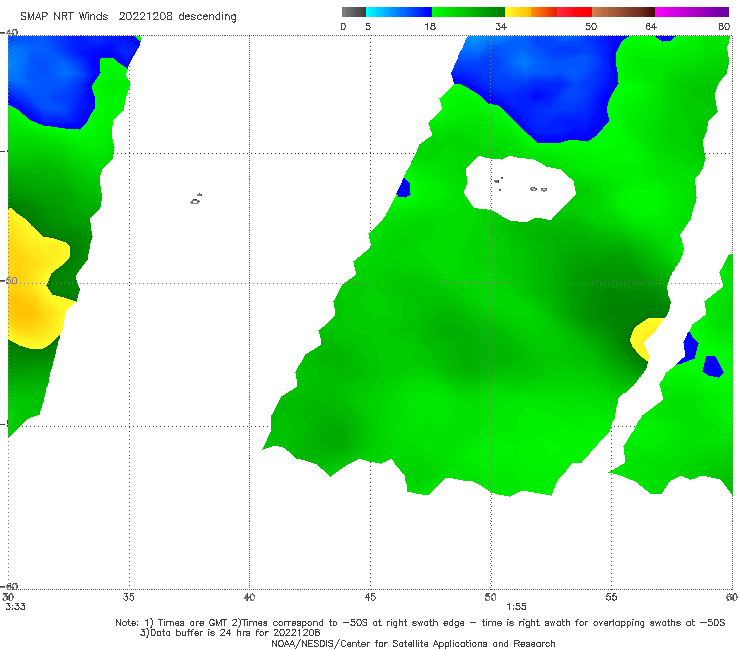This screenshot has height=650, width=740.
Task: Click the latitude axis label '-60'
Action: 9,586
